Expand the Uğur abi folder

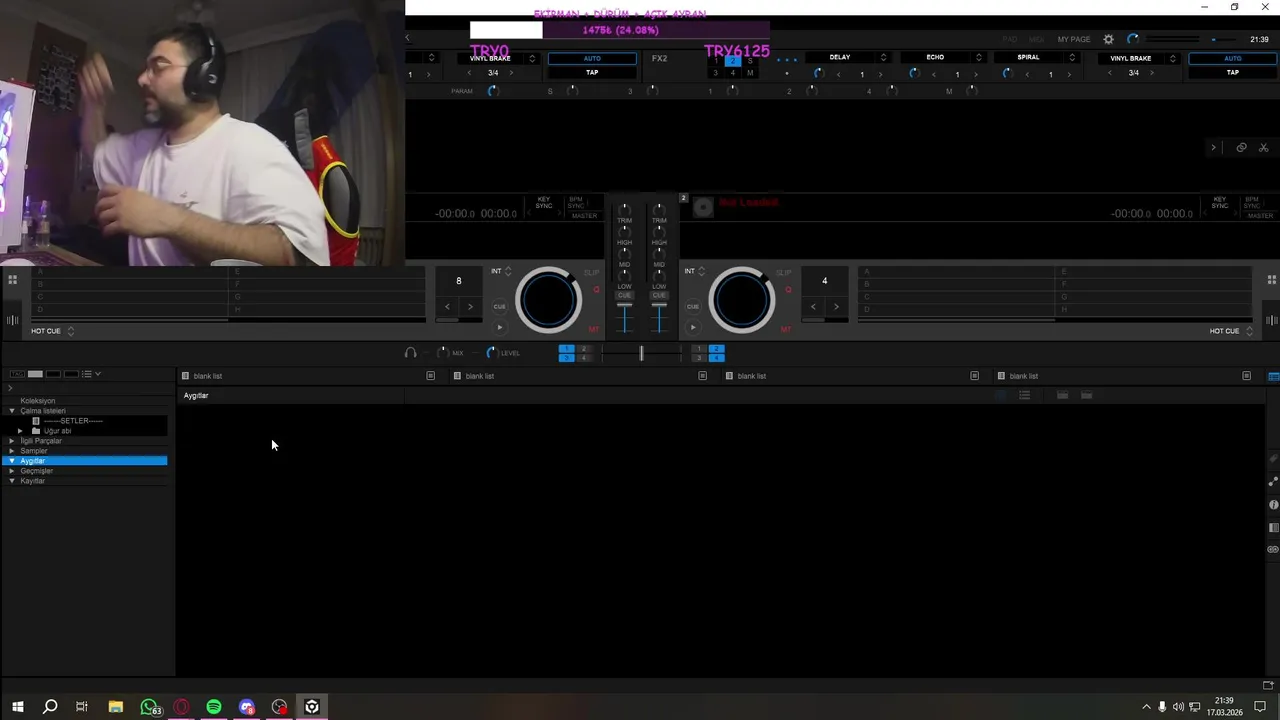[20, 431]
